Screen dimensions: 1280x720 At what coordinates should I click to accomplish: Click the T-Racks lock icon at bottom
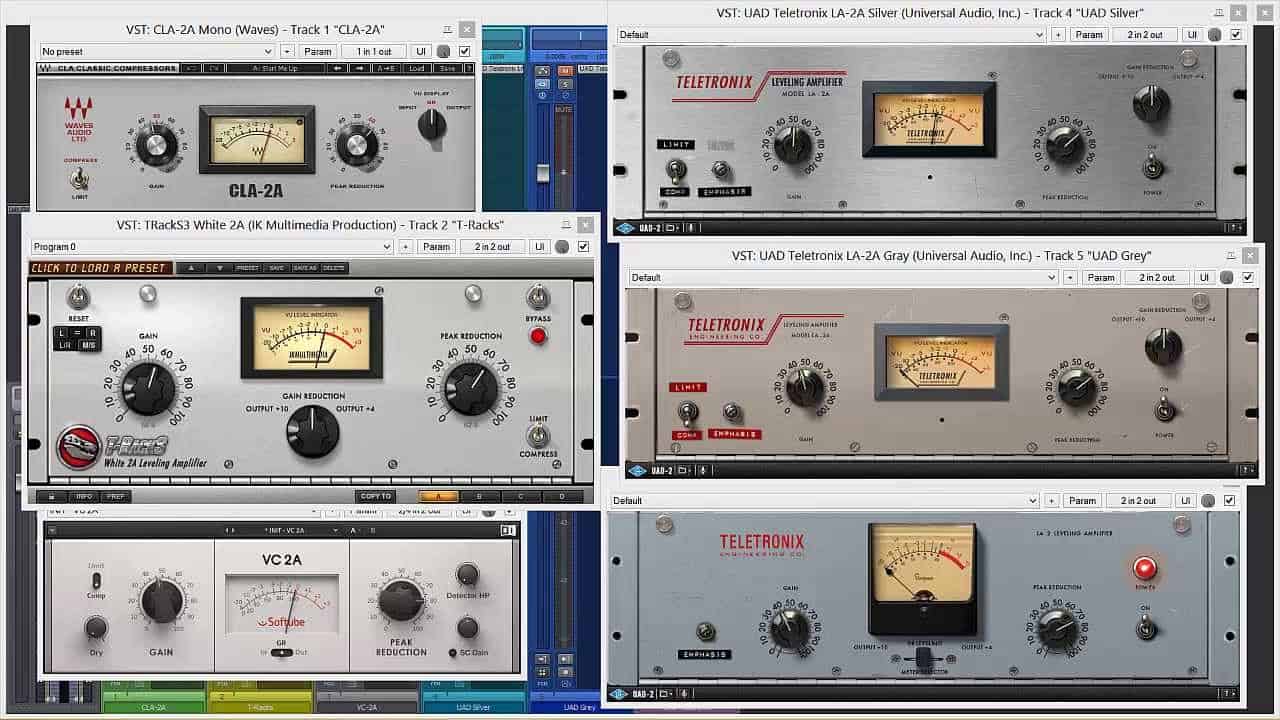50,496
